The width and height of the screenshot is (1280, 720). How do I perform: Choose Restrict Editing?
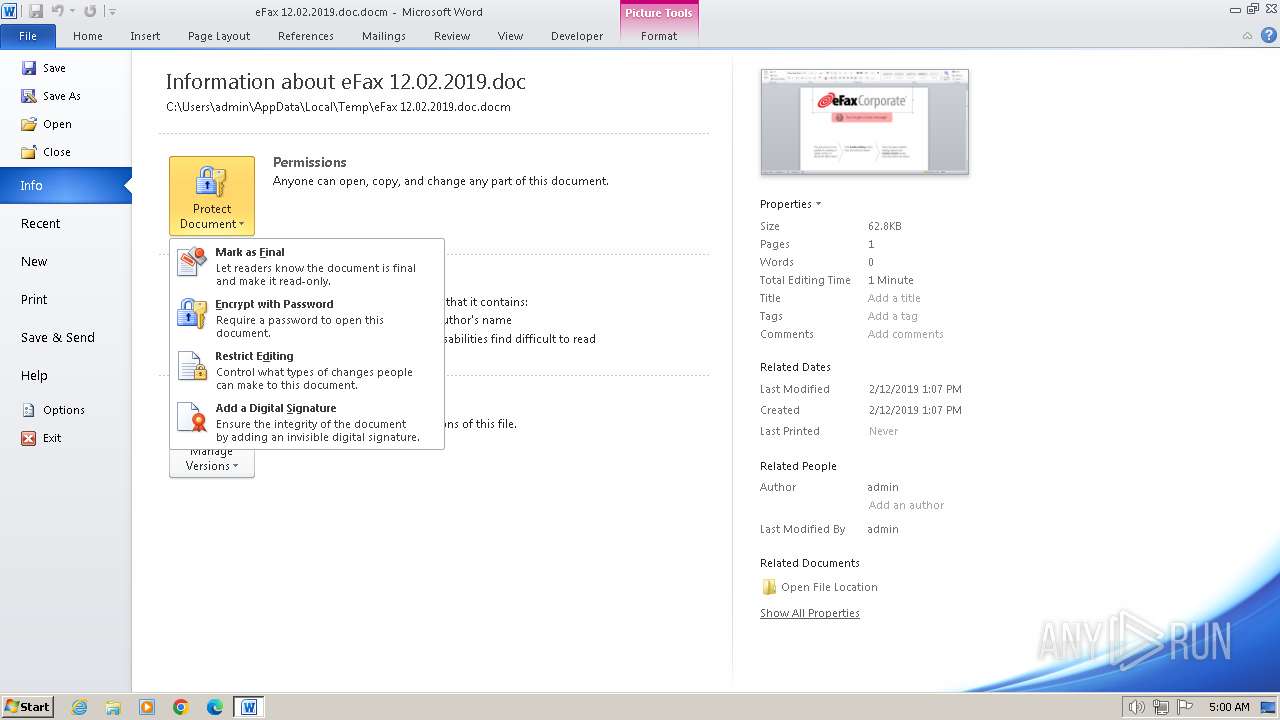tap(308, 370)
